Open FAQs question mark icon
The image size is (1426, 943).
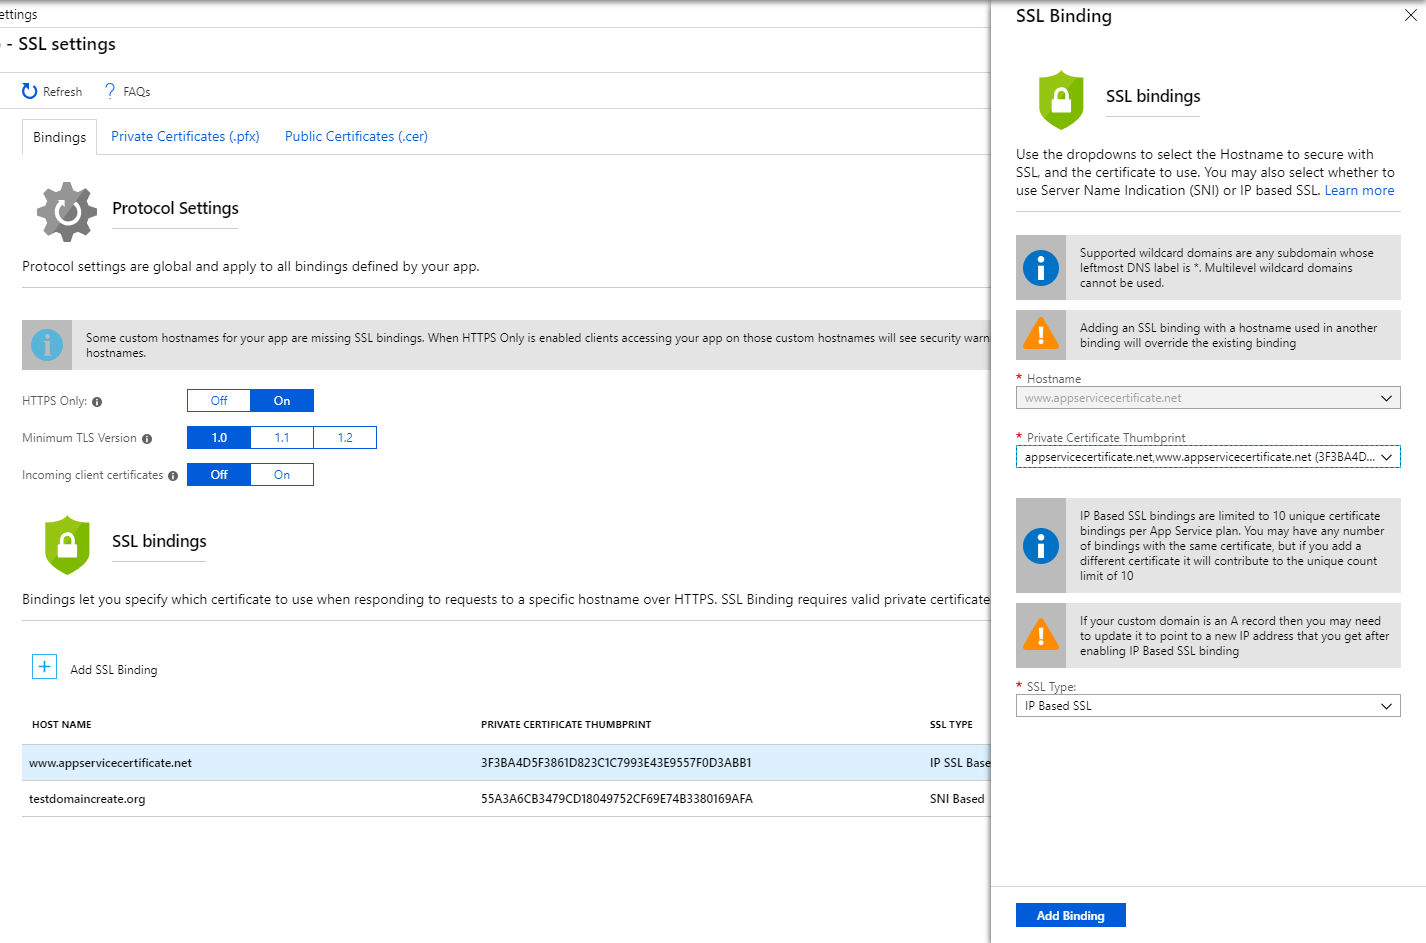point(110,91)
